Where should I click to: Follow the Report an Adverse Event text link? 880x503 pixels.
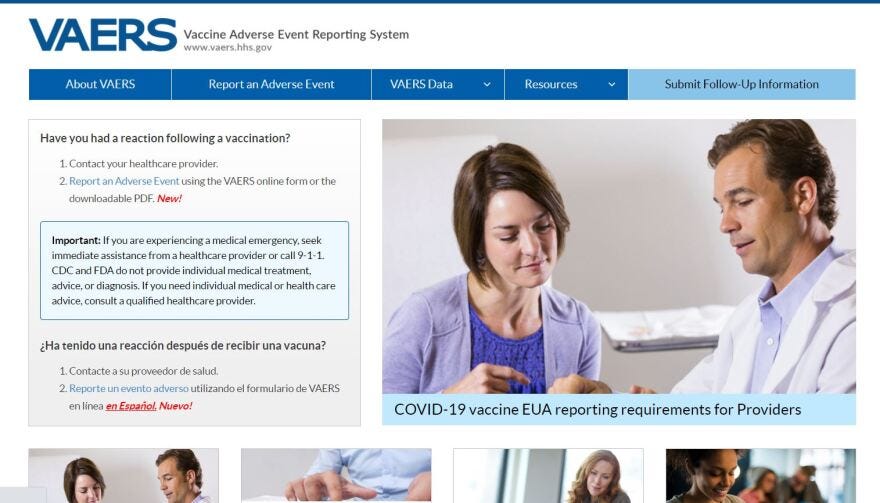[x=124, y=181]
